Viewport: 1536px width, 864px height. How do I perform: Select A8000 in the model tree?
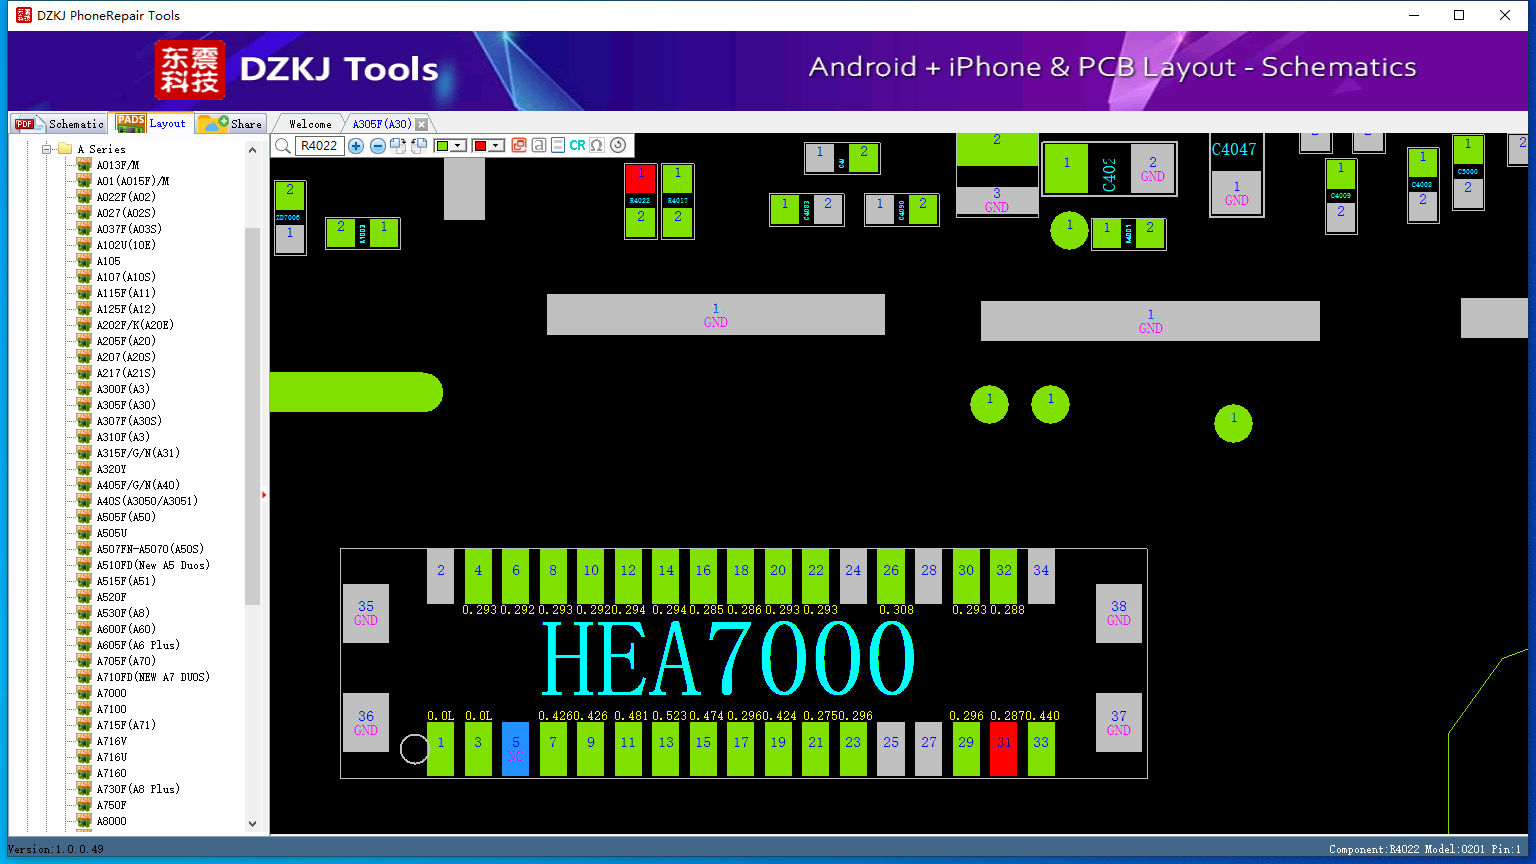pos(112,821)
